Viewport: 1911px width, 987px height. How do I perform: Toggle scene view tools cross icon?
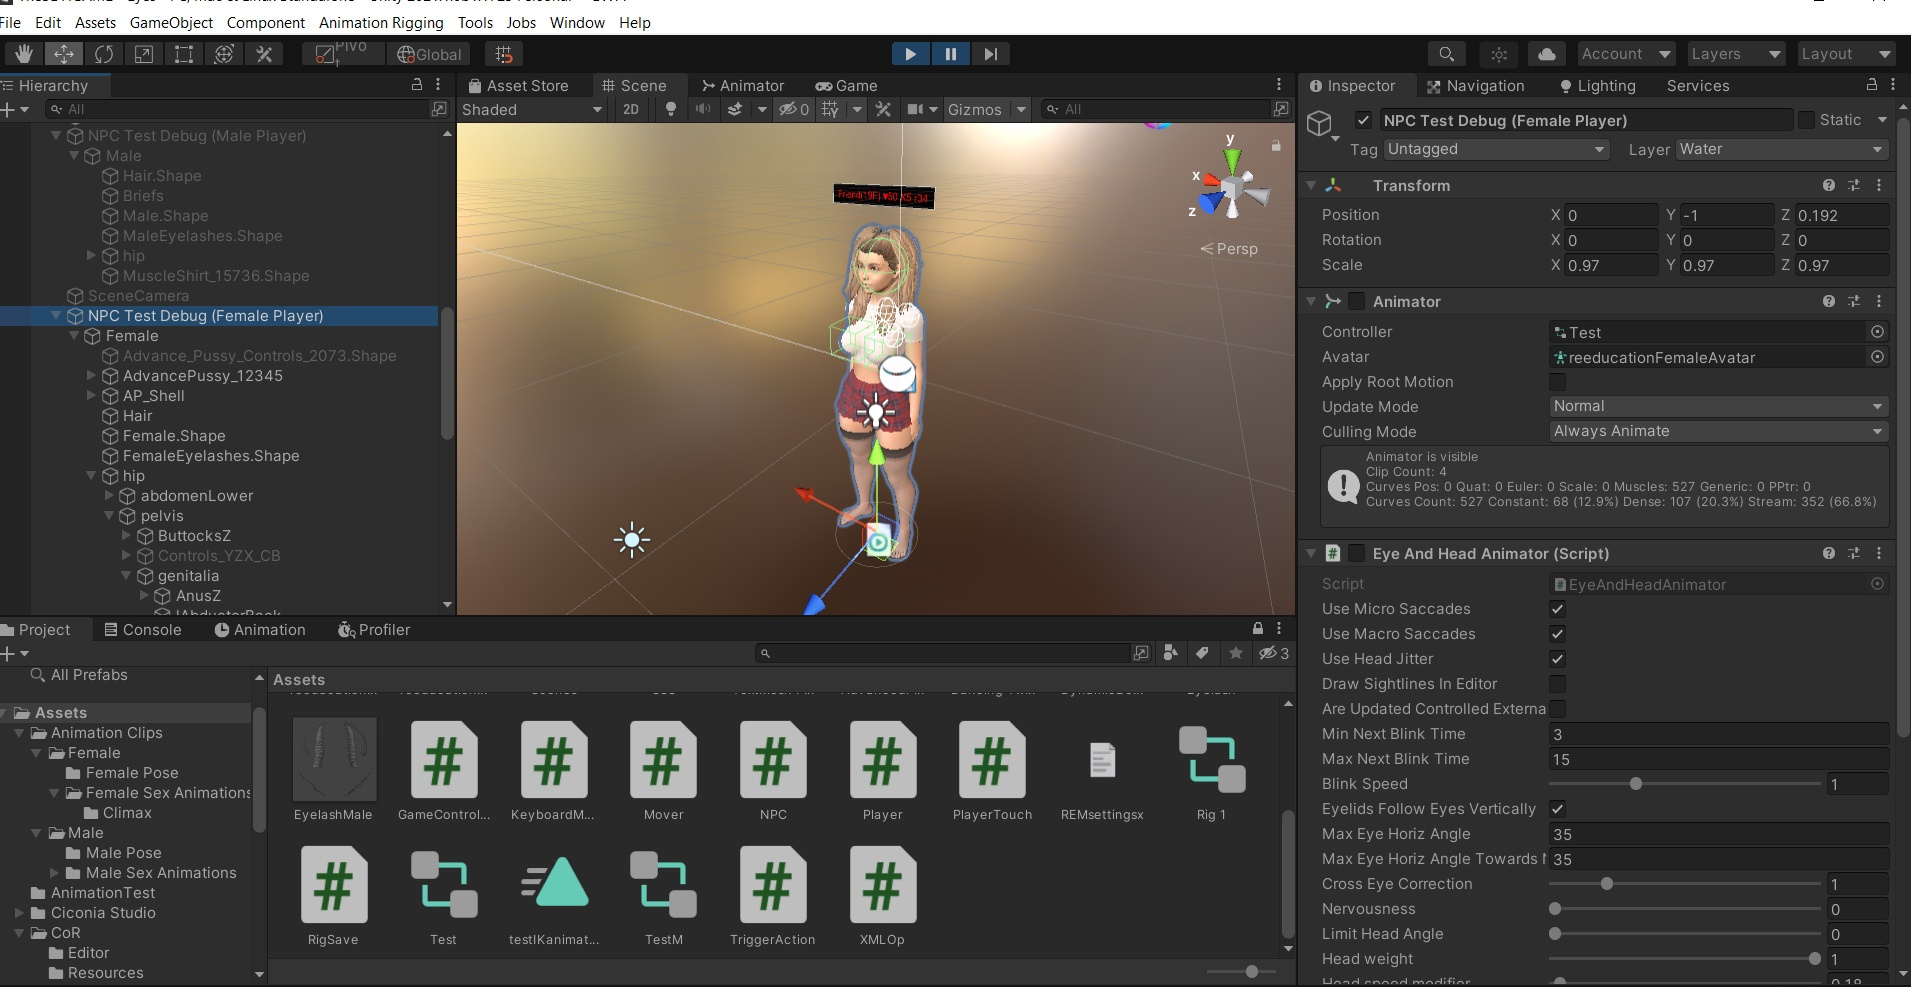[883, 110]
